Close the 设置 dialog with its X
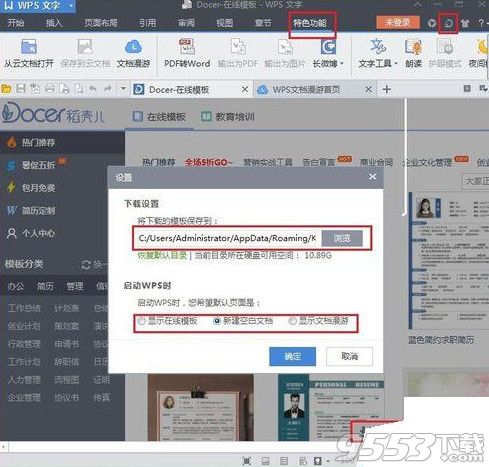The height and width of the screenshot is (467, 489). (373, 177)
